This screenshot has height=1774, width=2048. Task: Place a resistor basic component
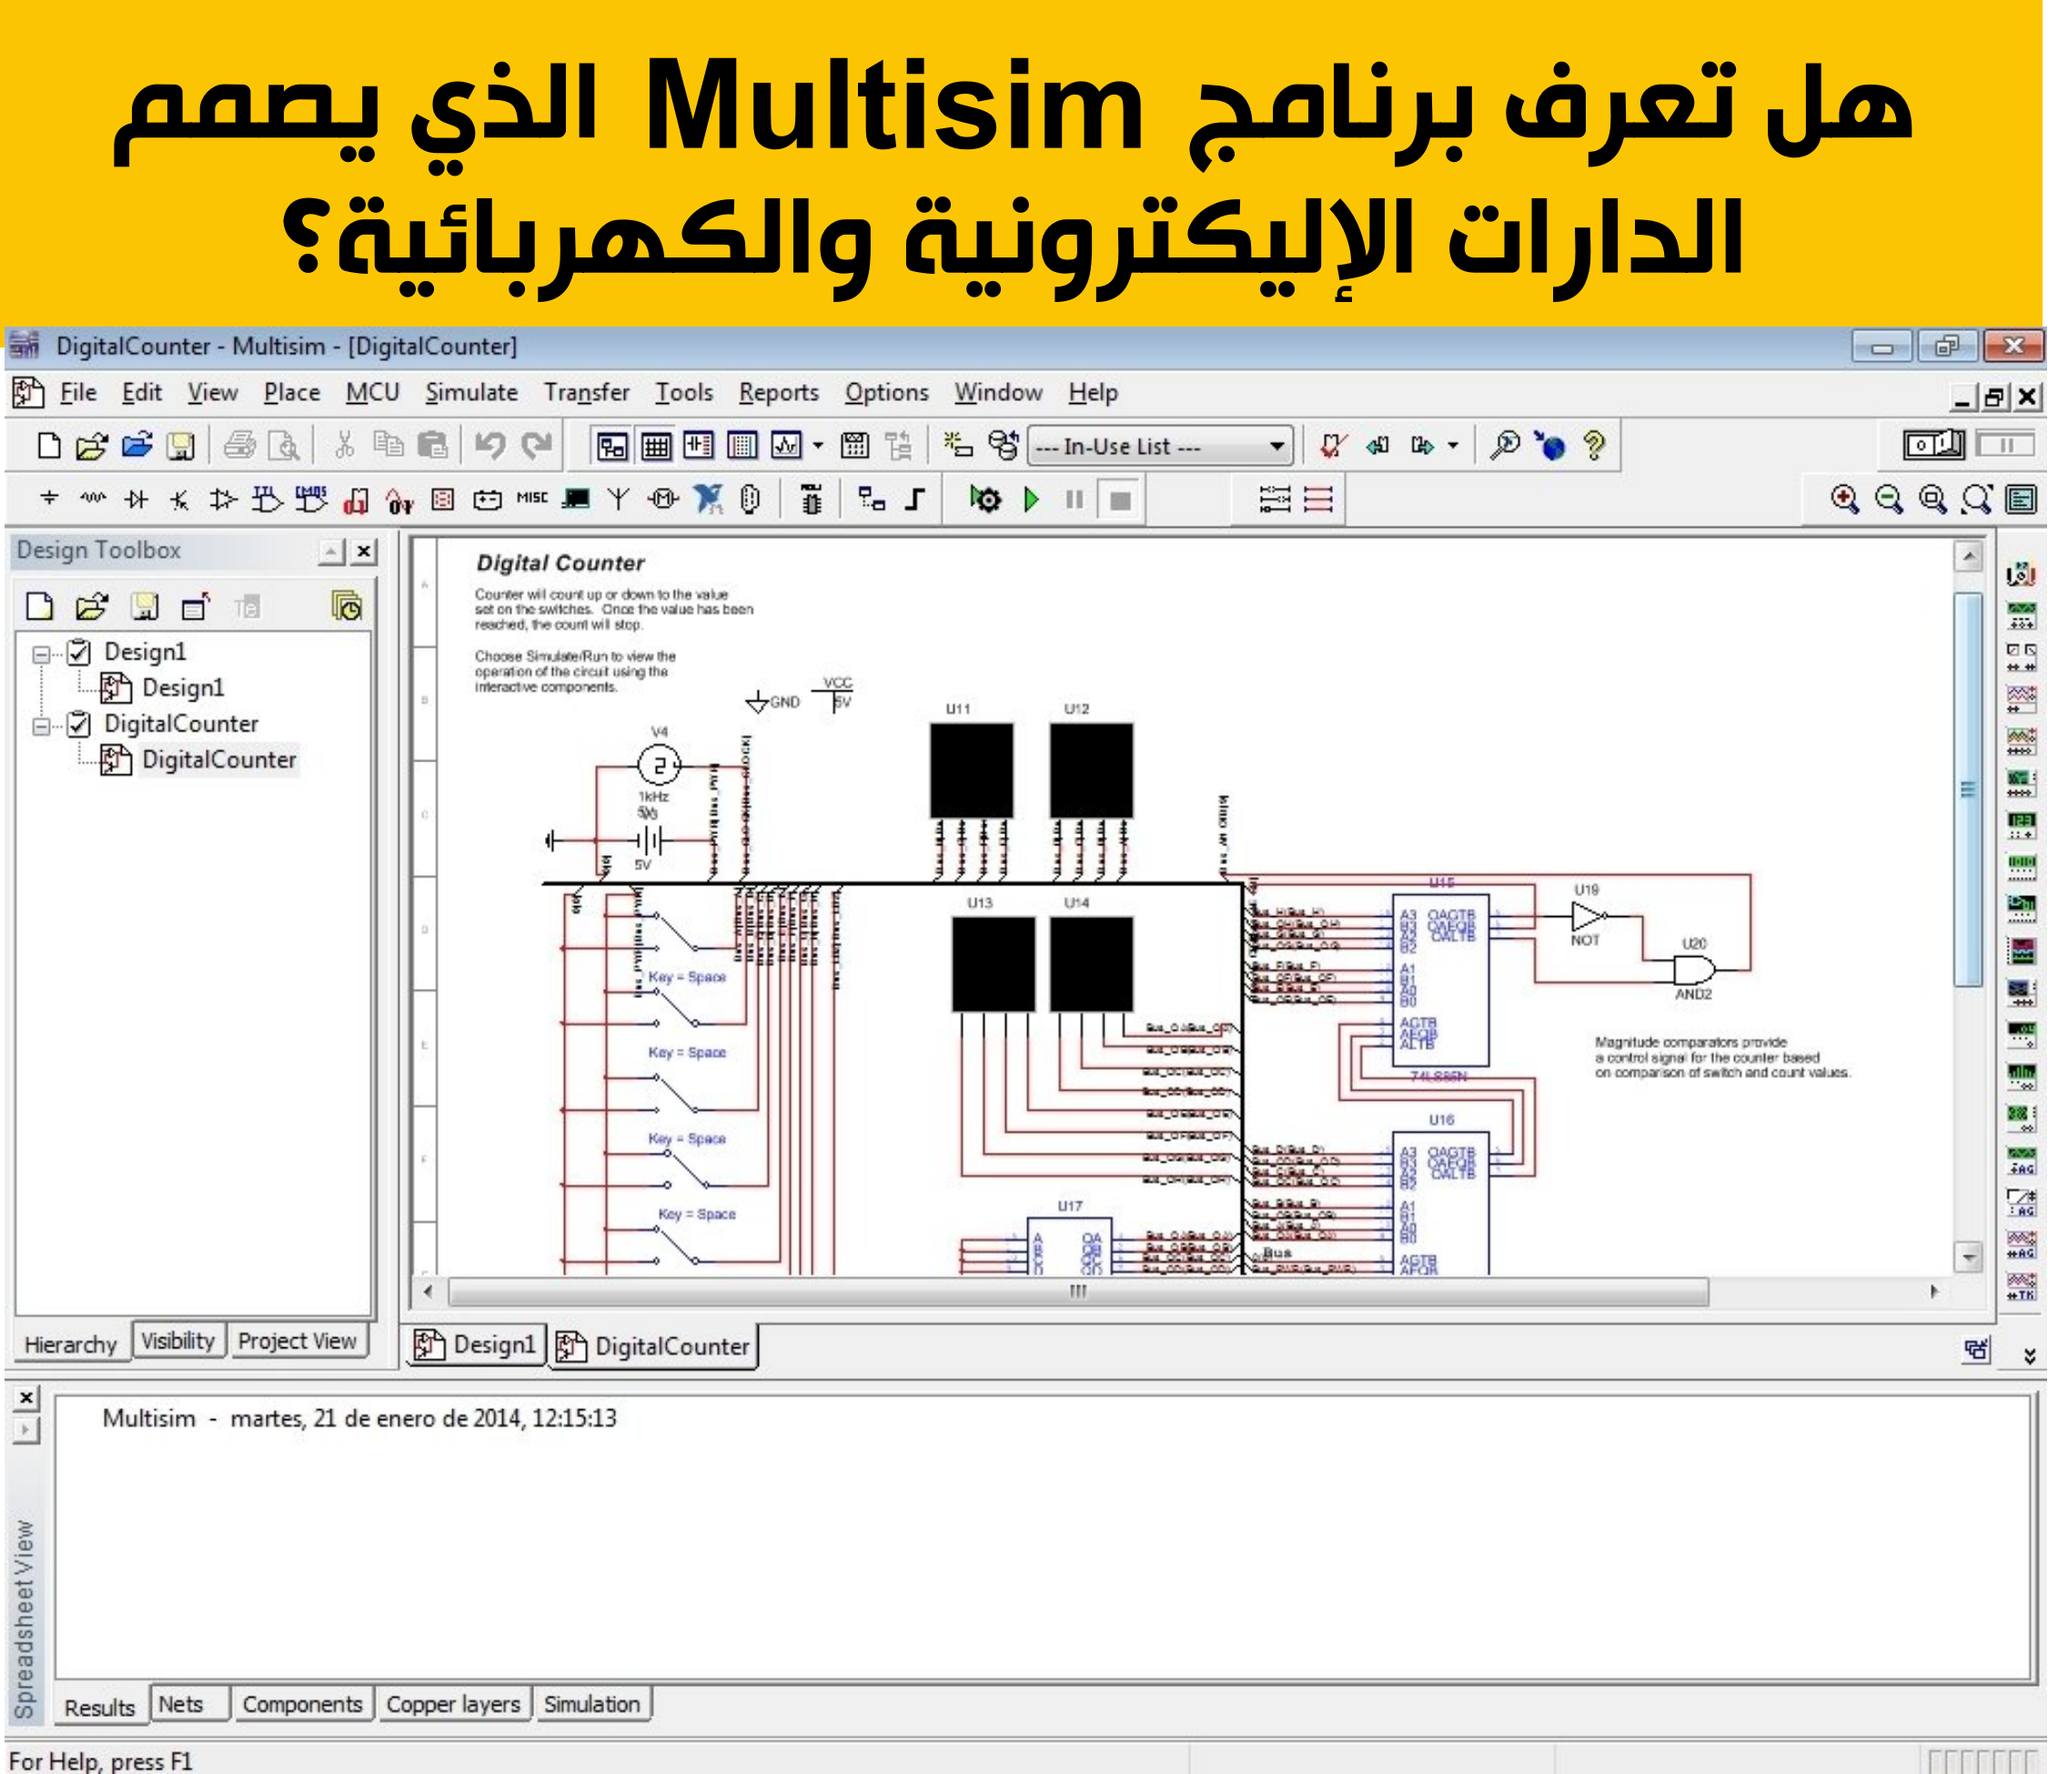(x=93, y=499)
